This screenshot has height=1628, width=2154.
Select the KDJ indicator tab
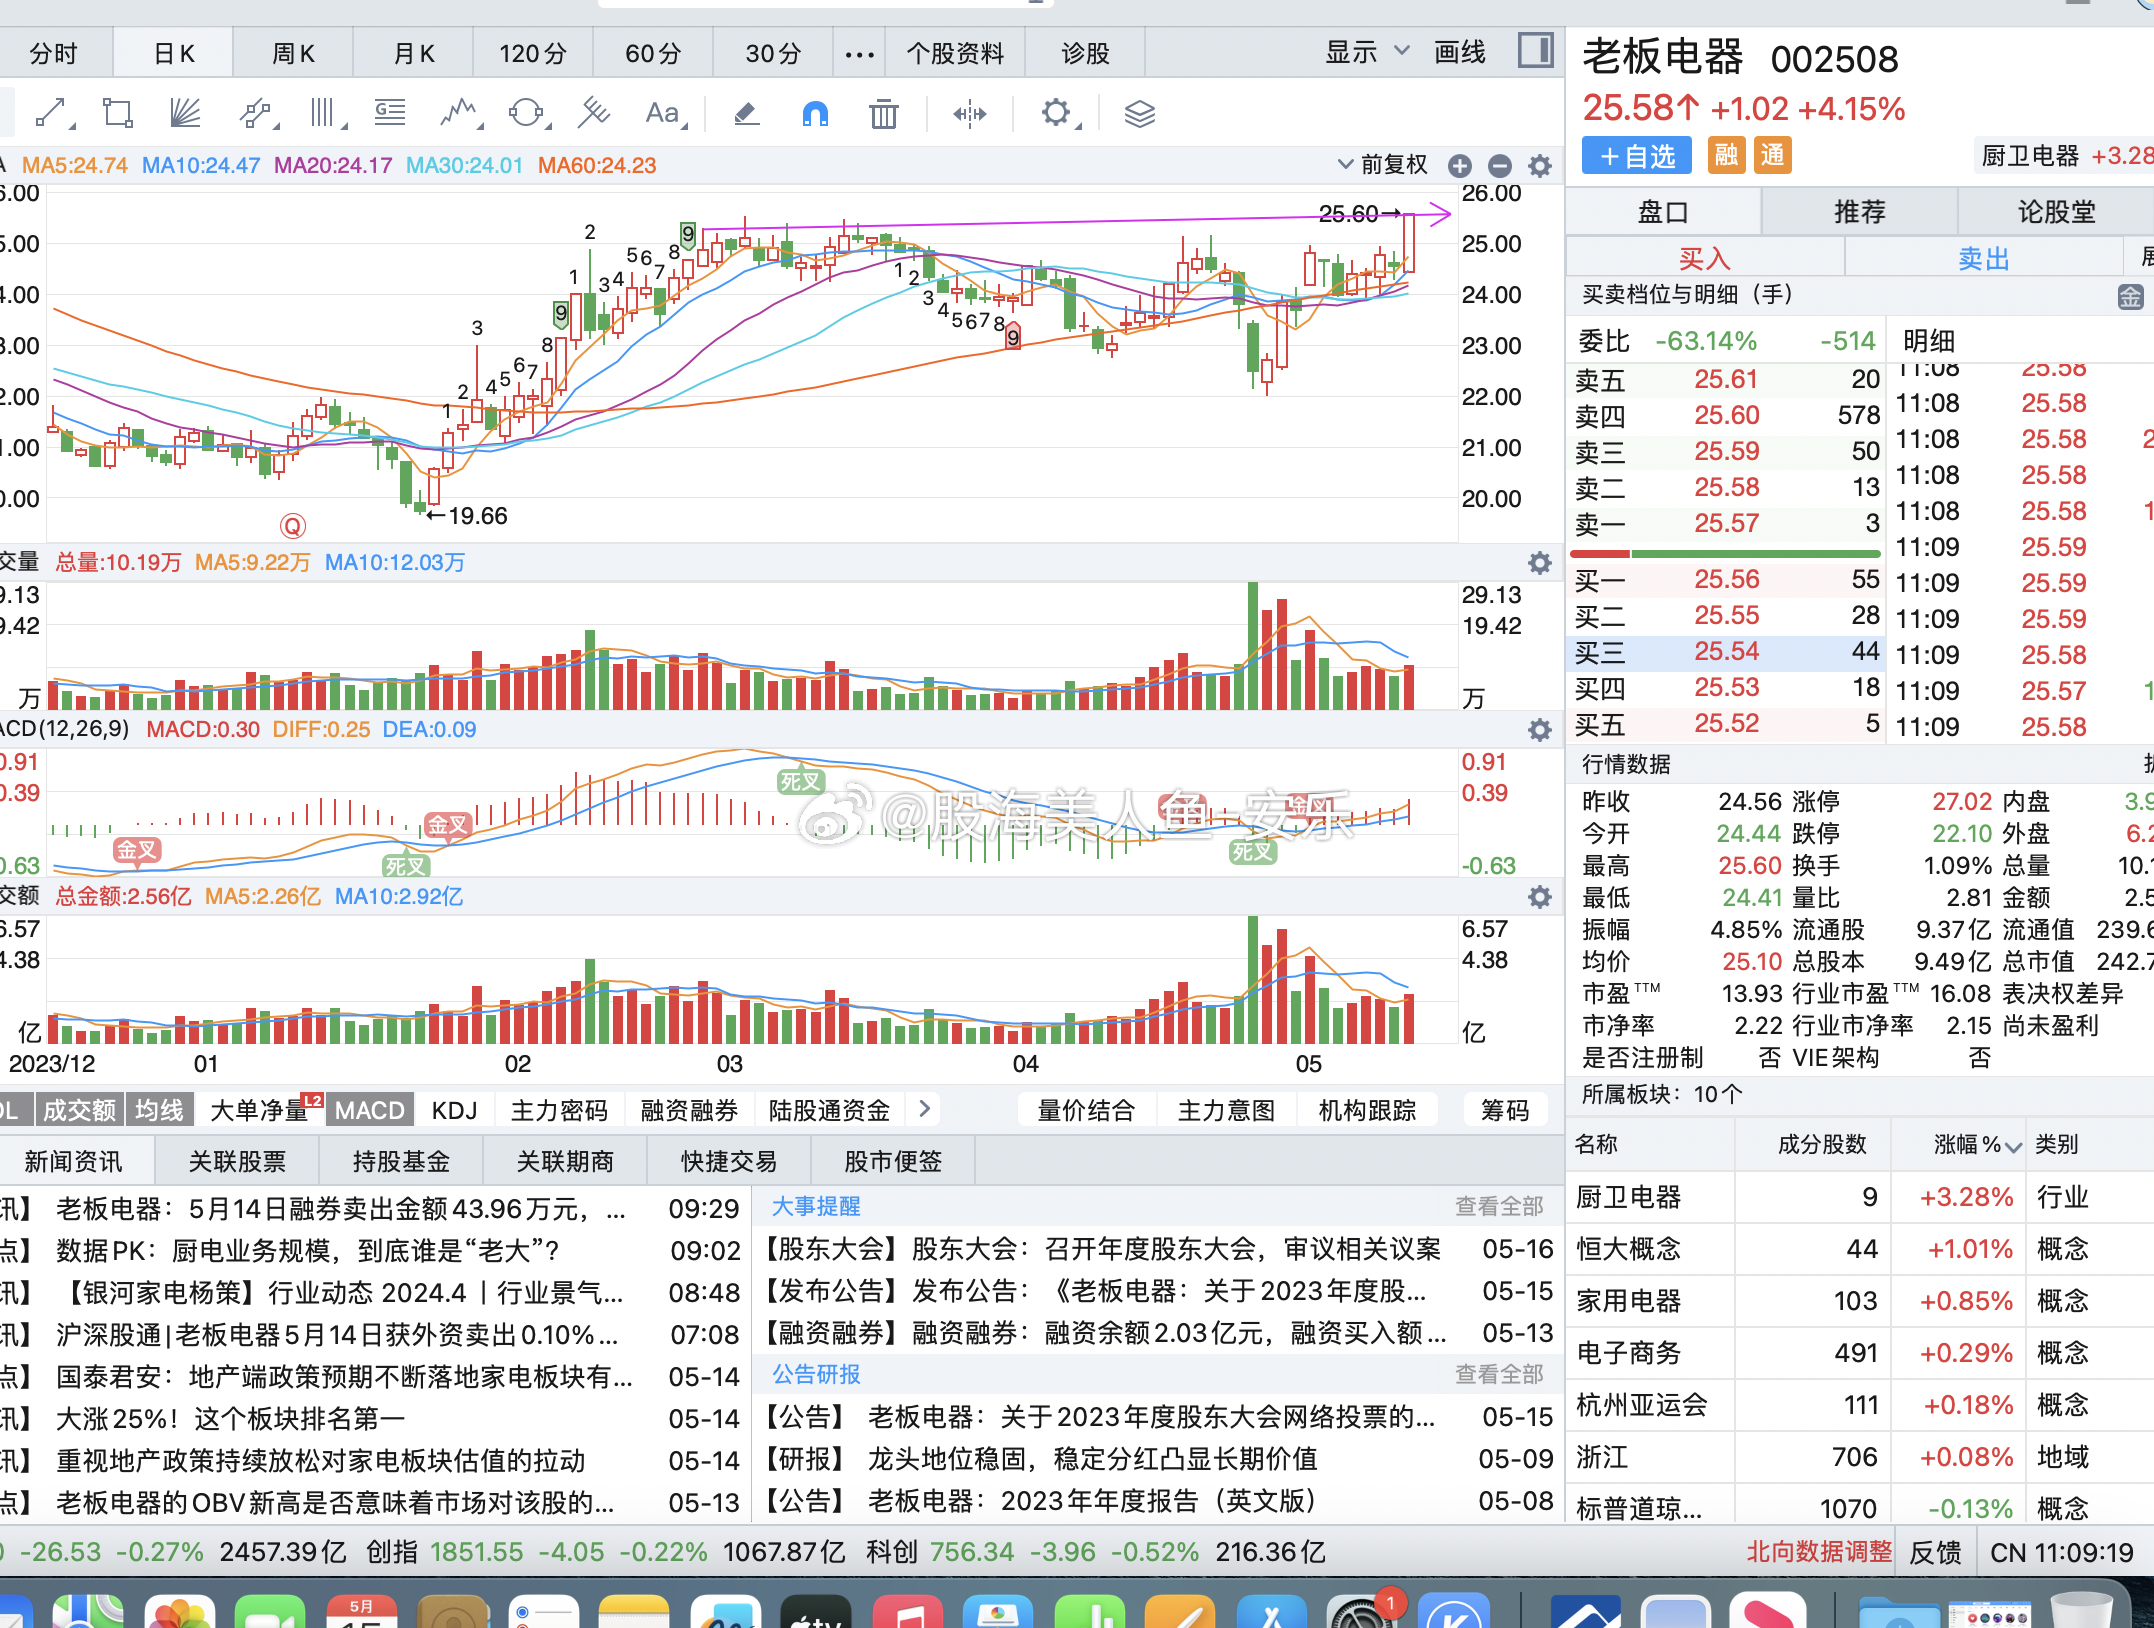[x=454, y=1110]
